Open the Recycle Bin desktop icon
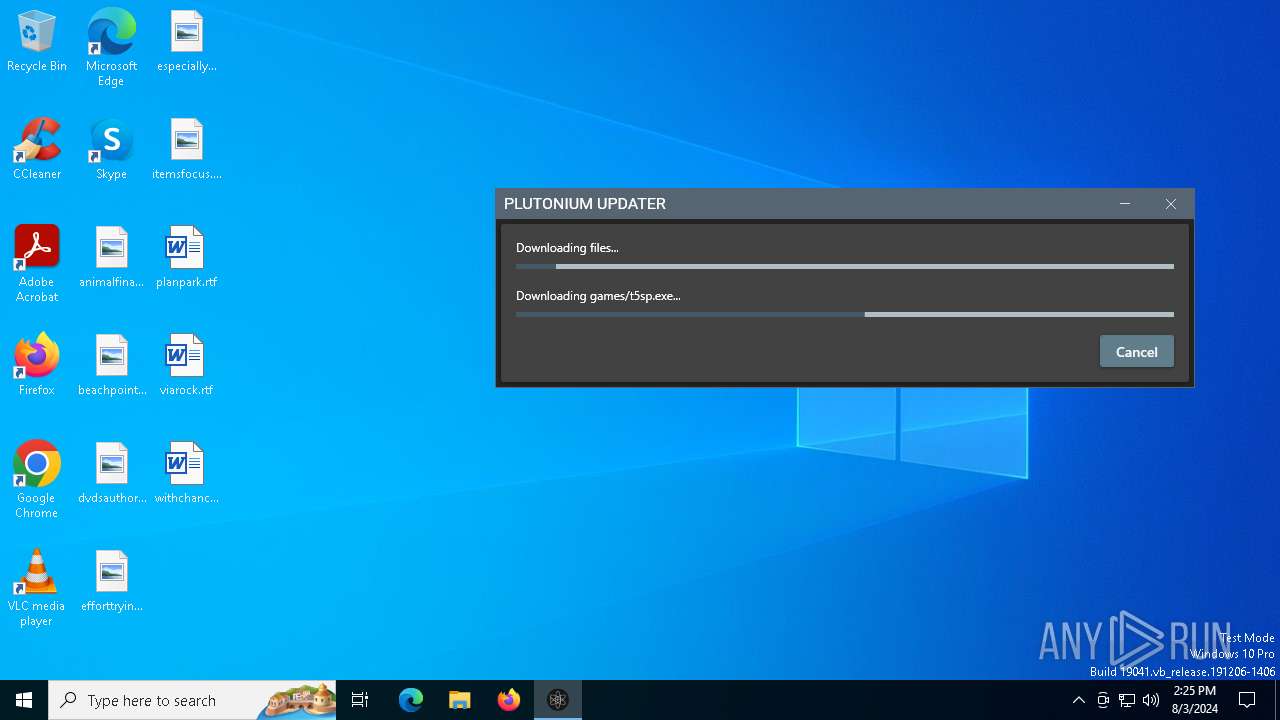This screenshot has height=720, width=1280. (x=37, y=42)
